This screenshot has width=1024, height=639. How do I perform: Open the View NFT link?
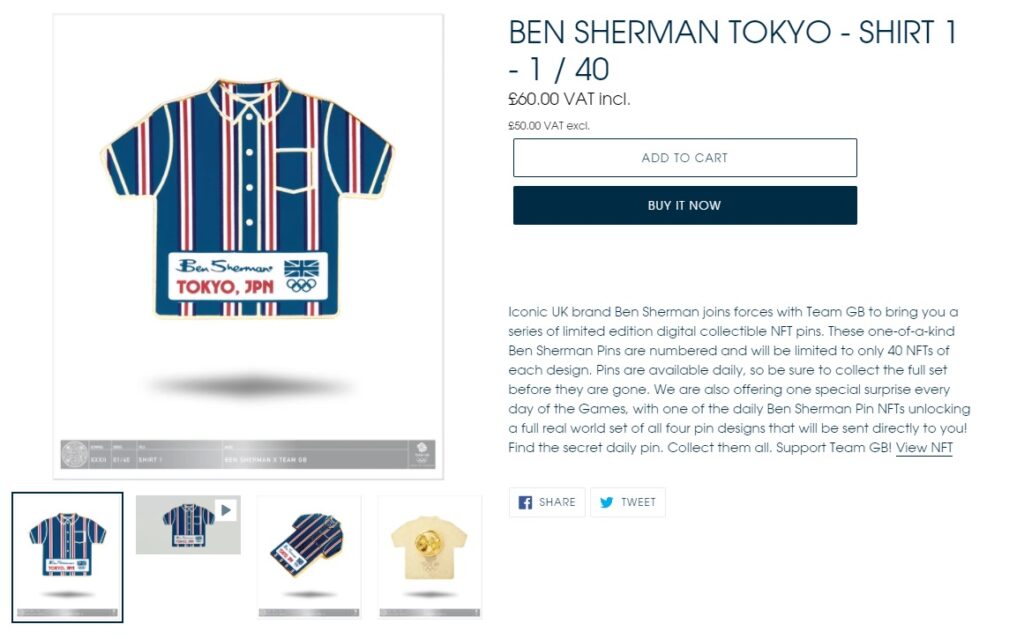[924, 448]
